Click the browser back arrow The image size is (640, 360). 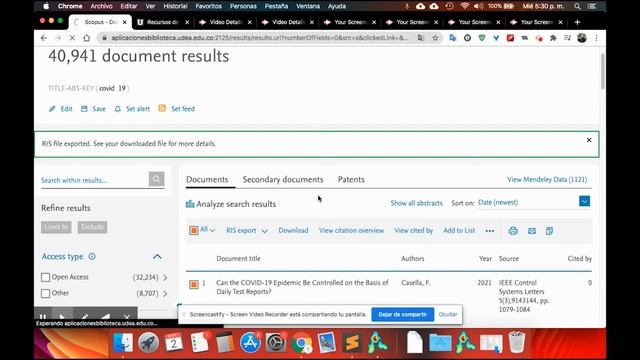click(44, 38)
